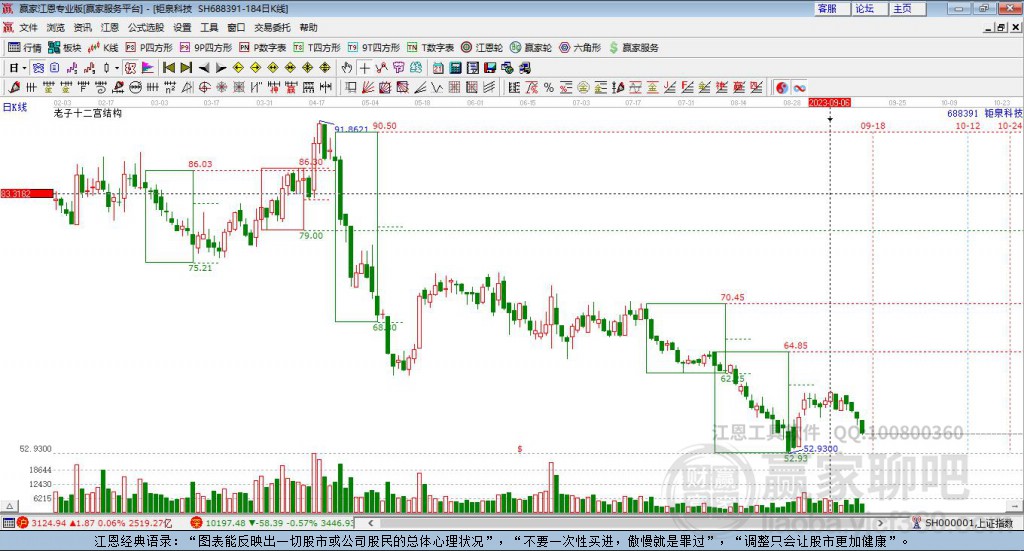
Task: Step chart left with black left-arrow
Action: pyautogui.click(x=204, y=68)
